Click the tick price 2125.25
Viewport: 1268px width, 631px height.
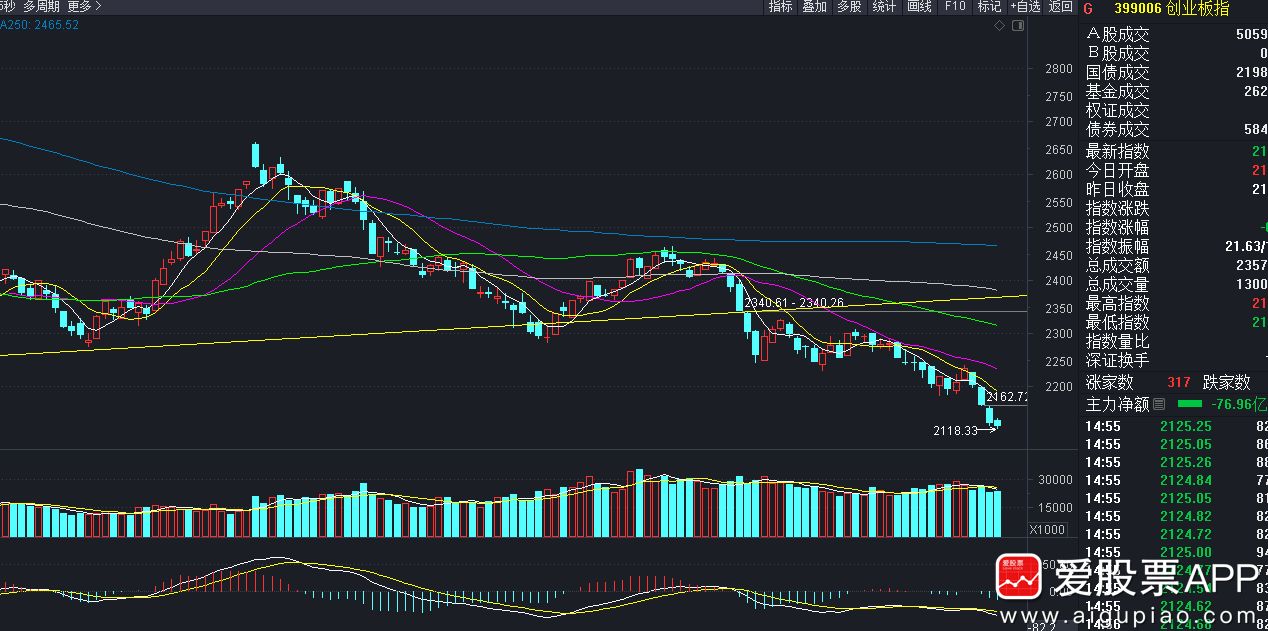[x=1185, y=426]
